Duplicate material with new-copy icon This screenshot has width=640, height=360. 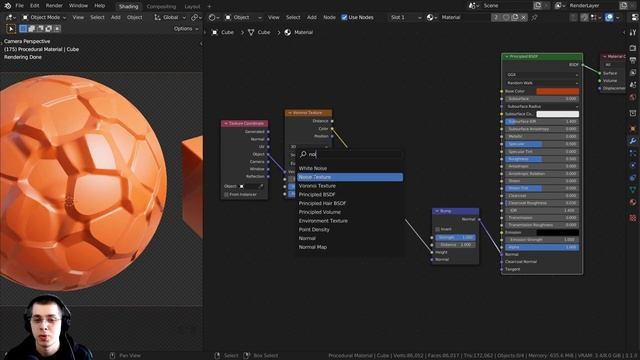515,18
